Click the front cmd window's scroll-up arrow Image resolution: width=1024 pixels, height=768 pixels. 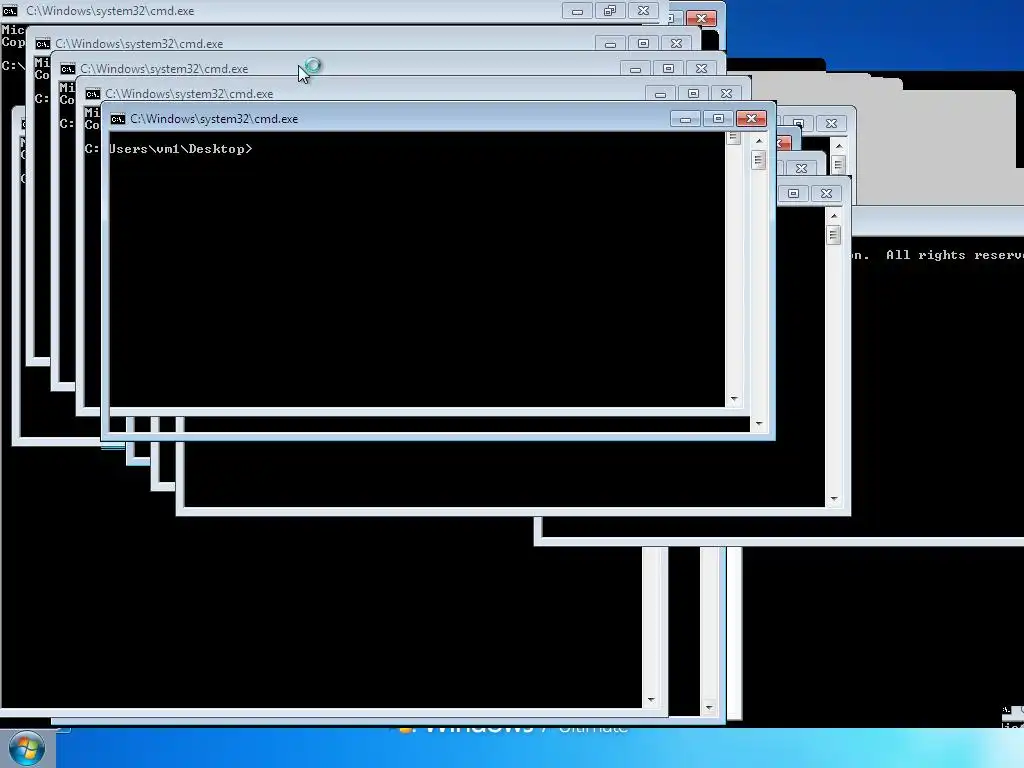[x=758, y=140]
